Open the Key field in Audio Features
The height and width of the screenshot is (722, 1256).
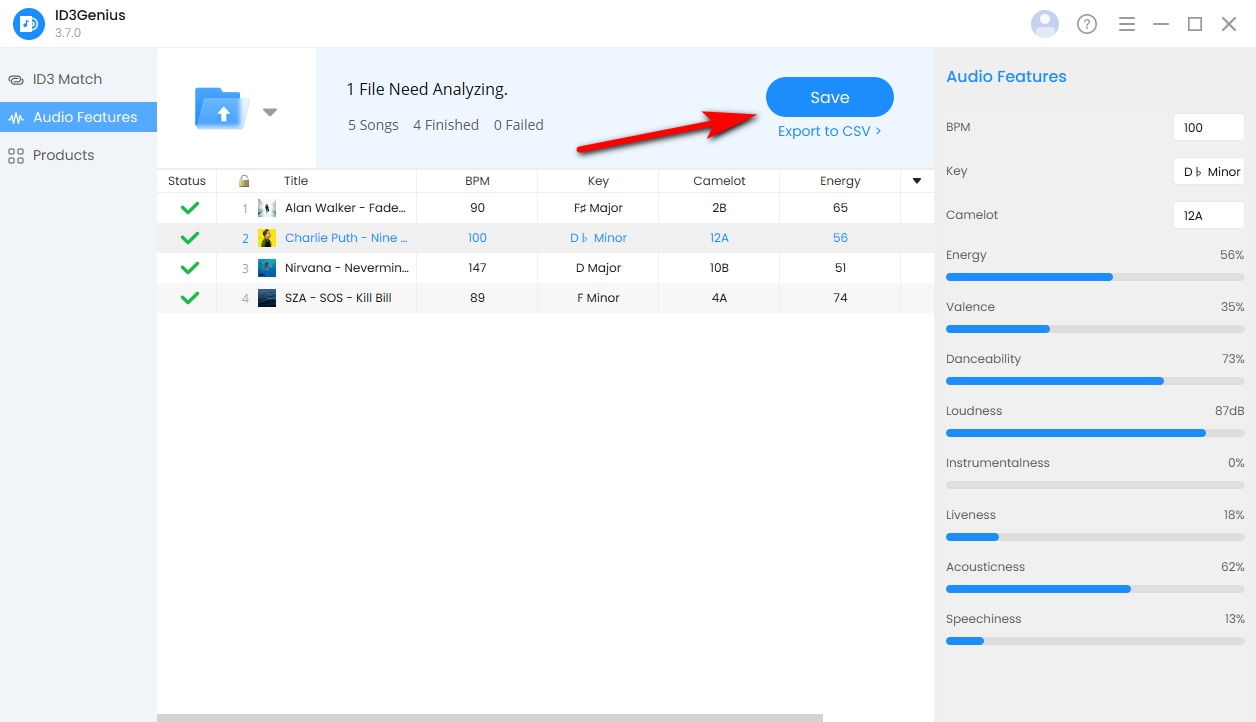(1208, 171)
